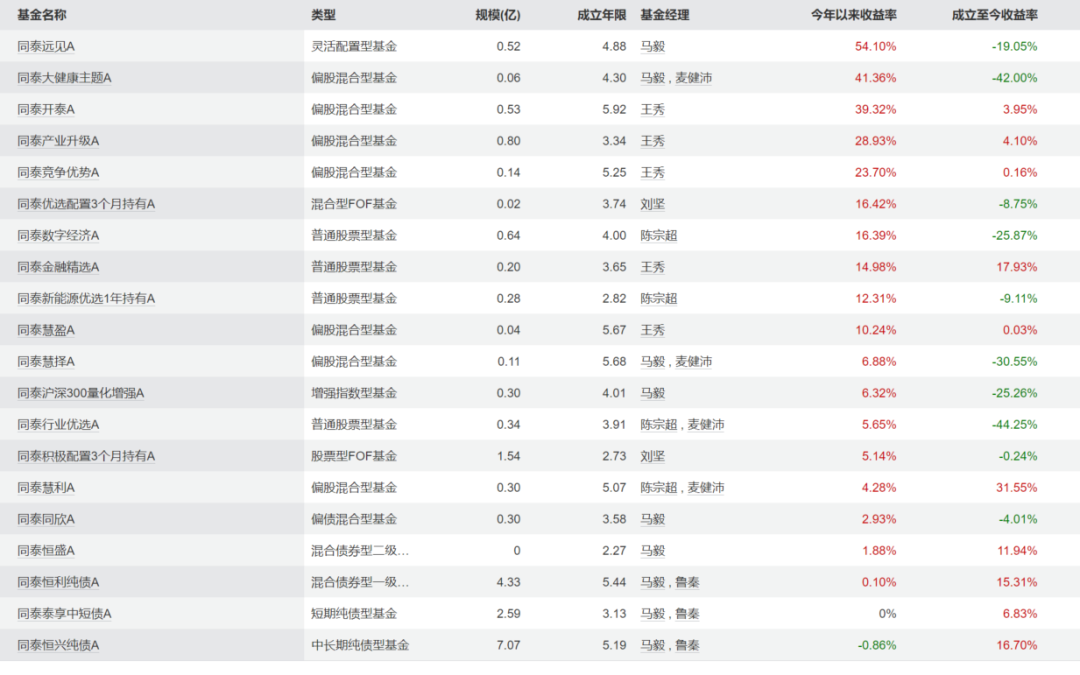Open manager 刘坚 in 同泰积极配置3个月持有A row
Viewport: 1080px width, 675px height.
pos(653,456)
